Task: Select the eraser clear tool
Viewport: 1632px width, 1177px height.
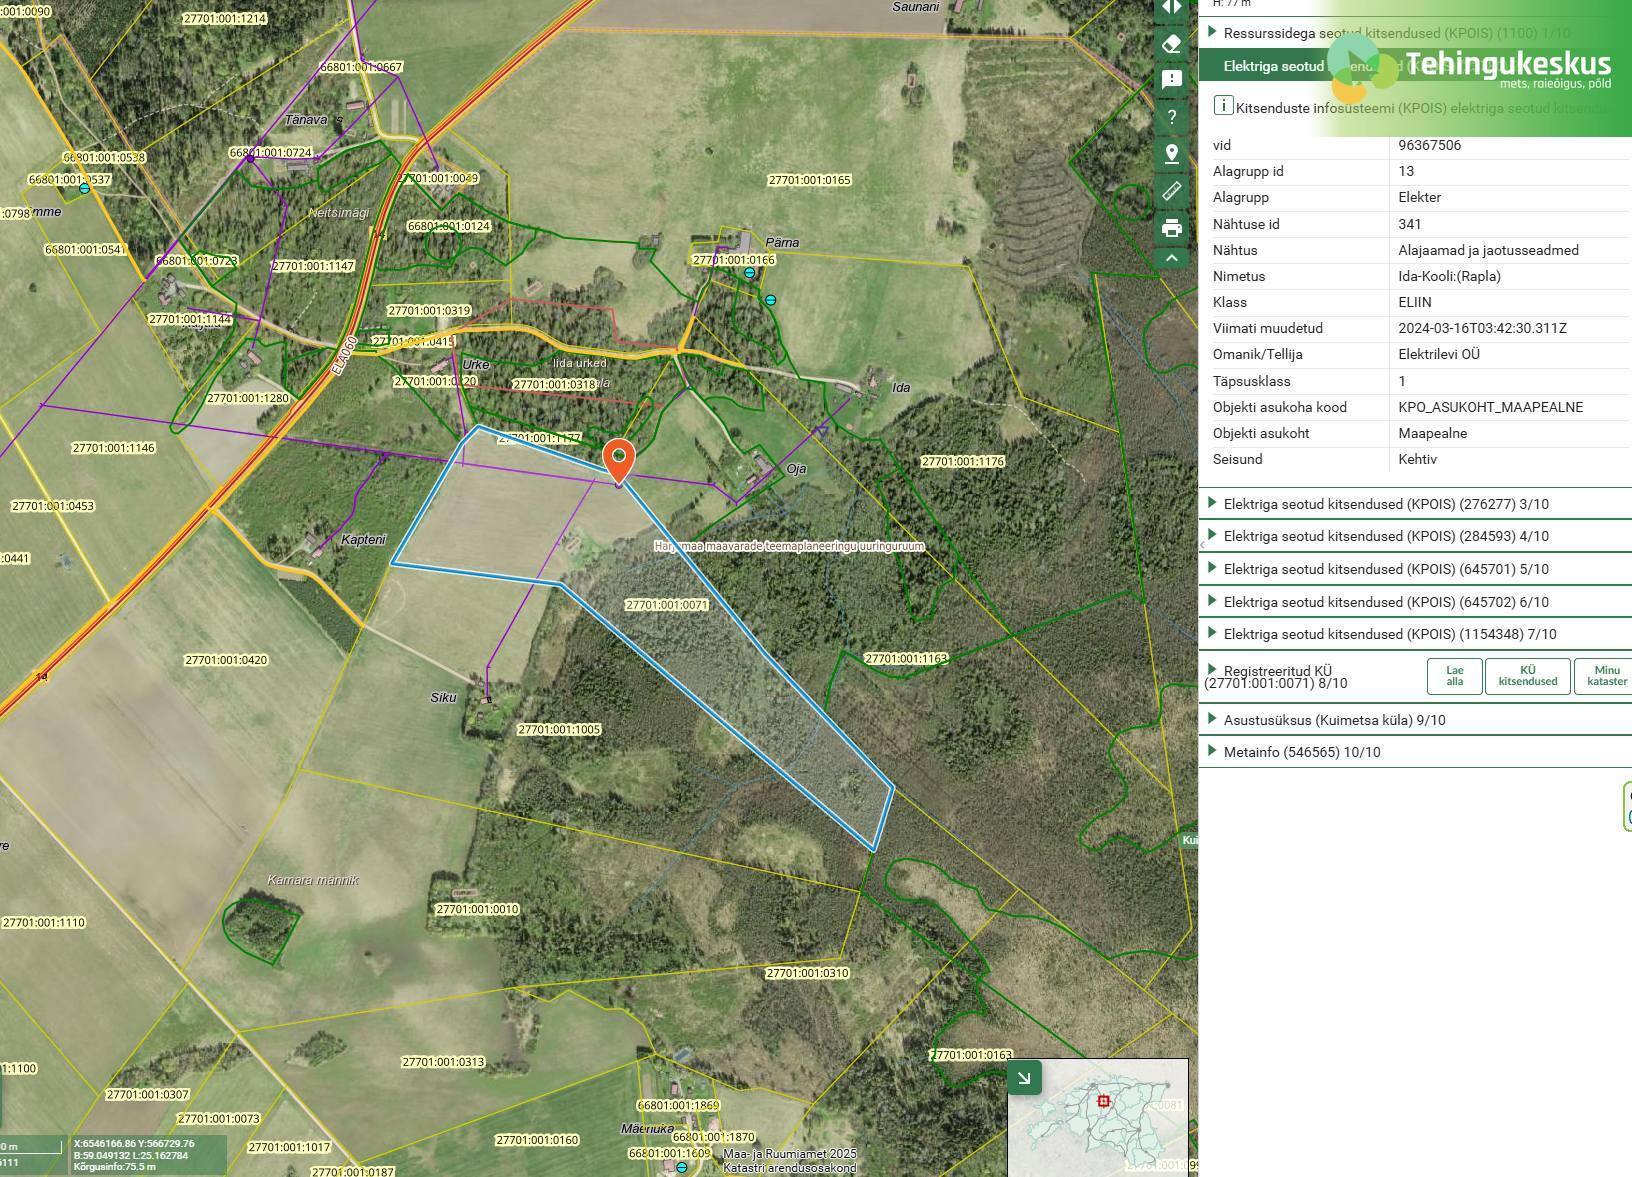Action: pyautogui.click(x=1172, y=44)
